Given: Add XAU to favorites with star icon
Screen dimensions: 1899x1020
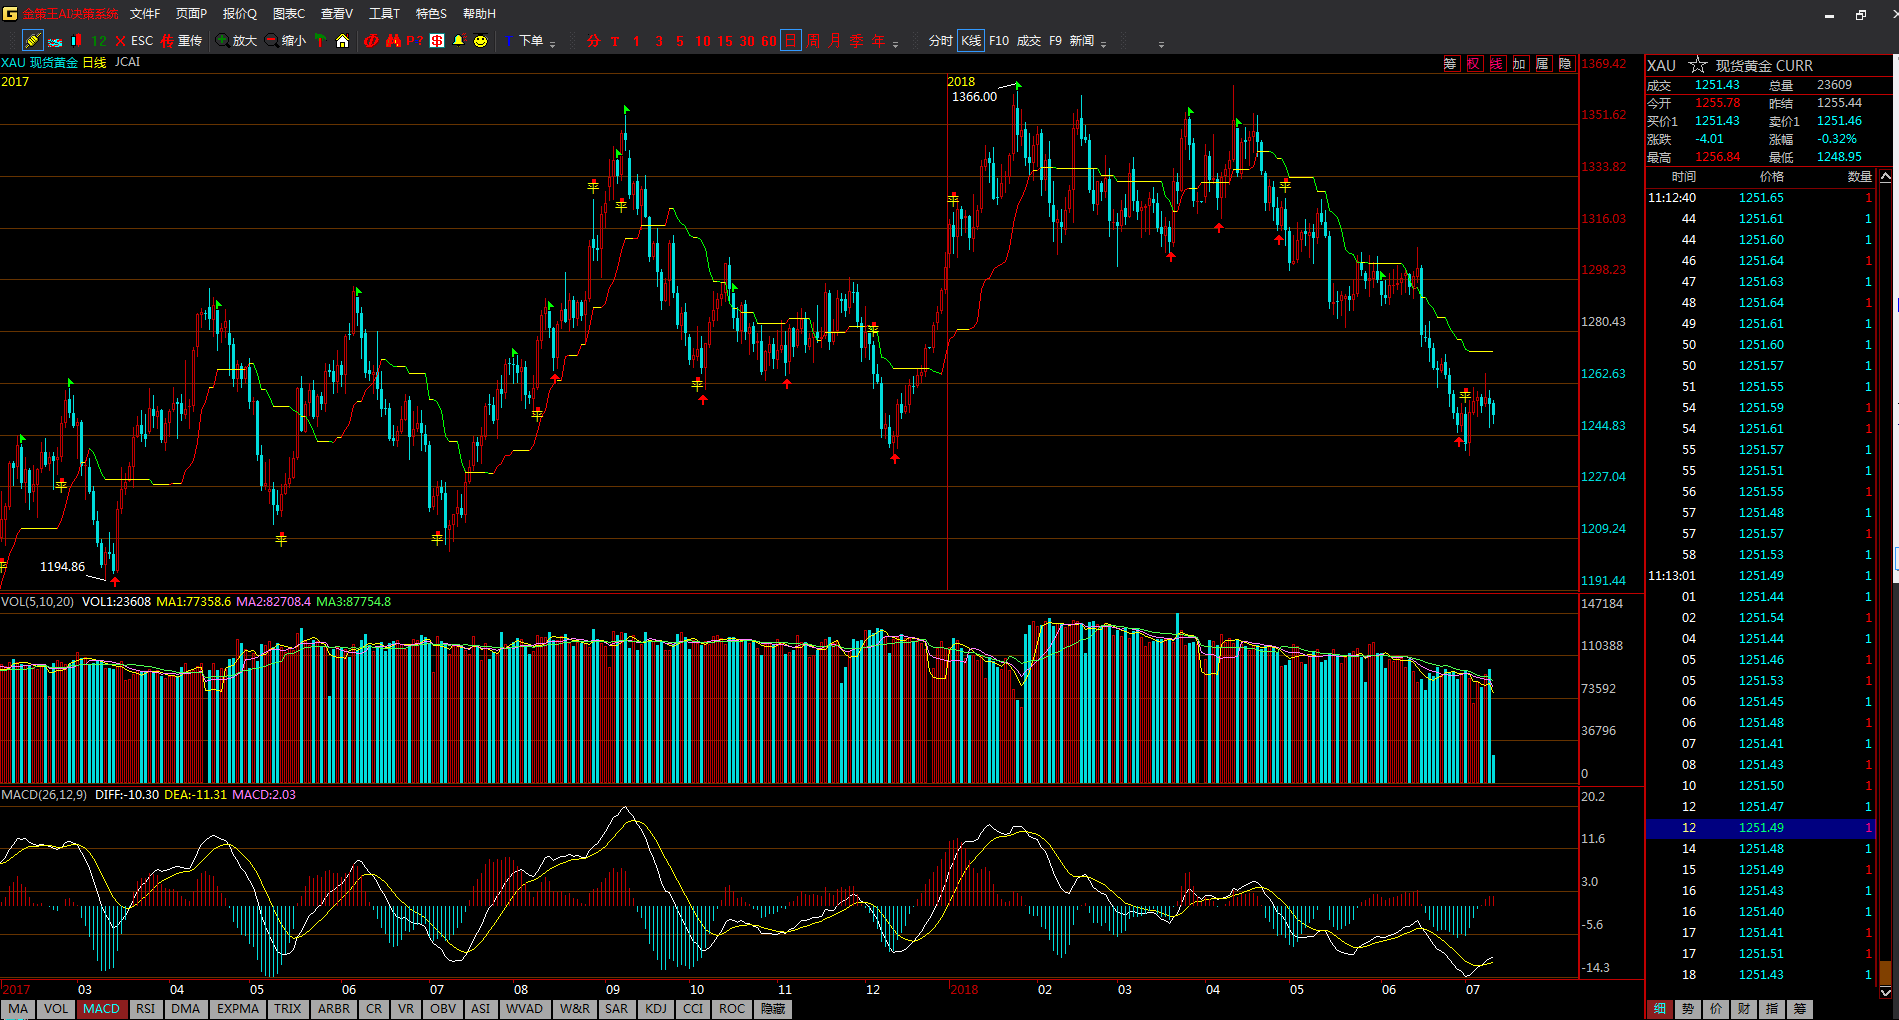Looking at the screenshot, I should [1697, 65].
